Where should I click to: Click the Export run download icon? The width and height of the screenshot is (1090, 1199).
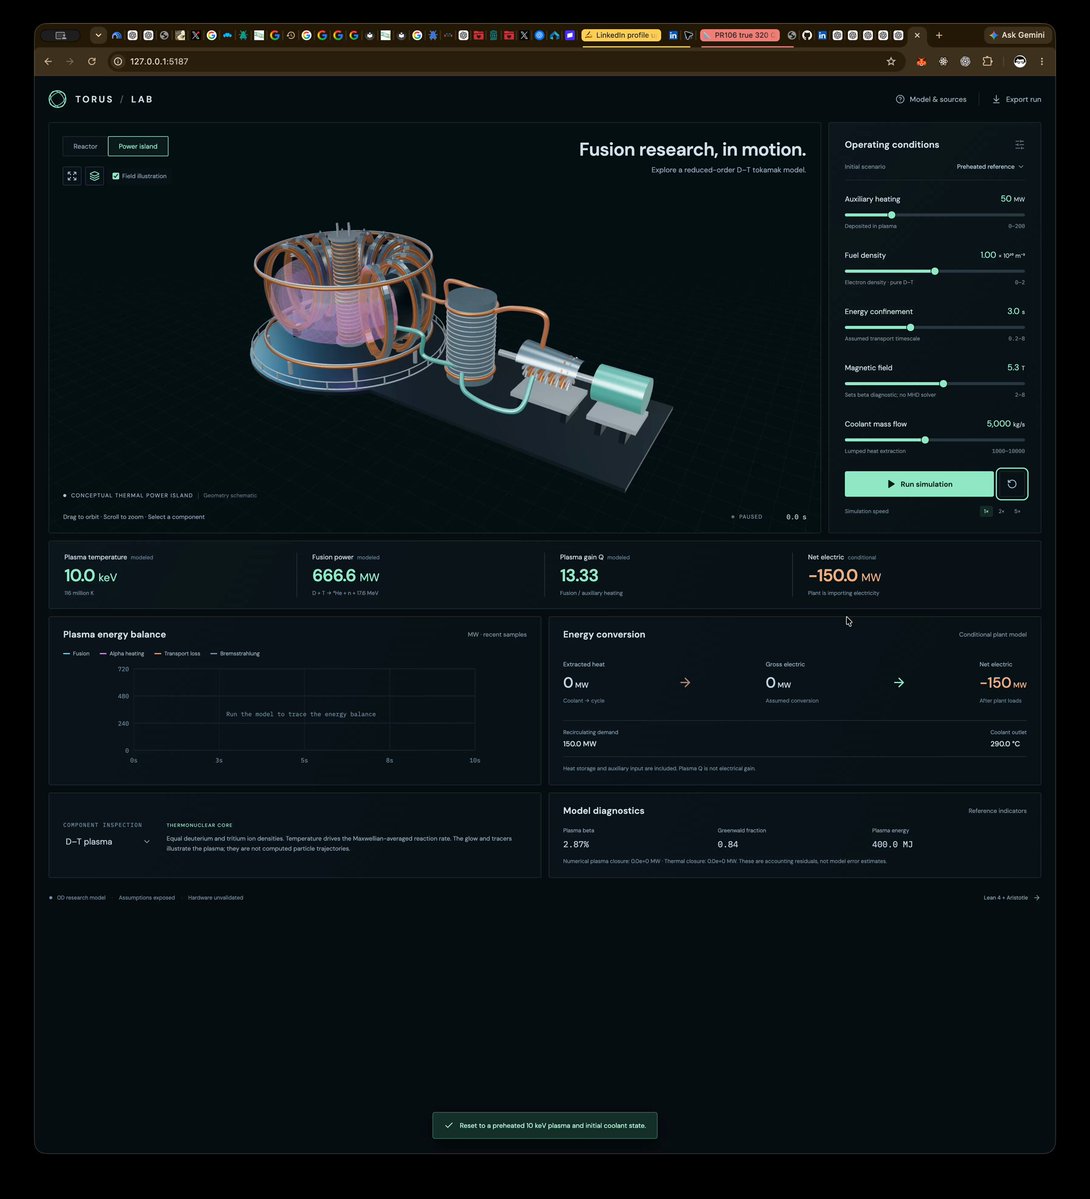click(x=996, y=99)
